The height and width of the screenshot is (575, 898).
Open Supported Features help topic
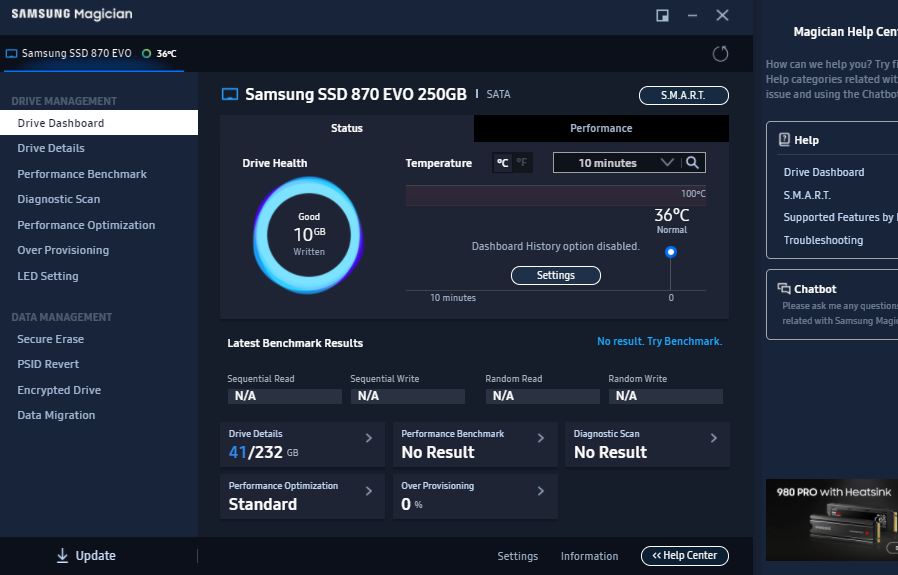(840, 217)
